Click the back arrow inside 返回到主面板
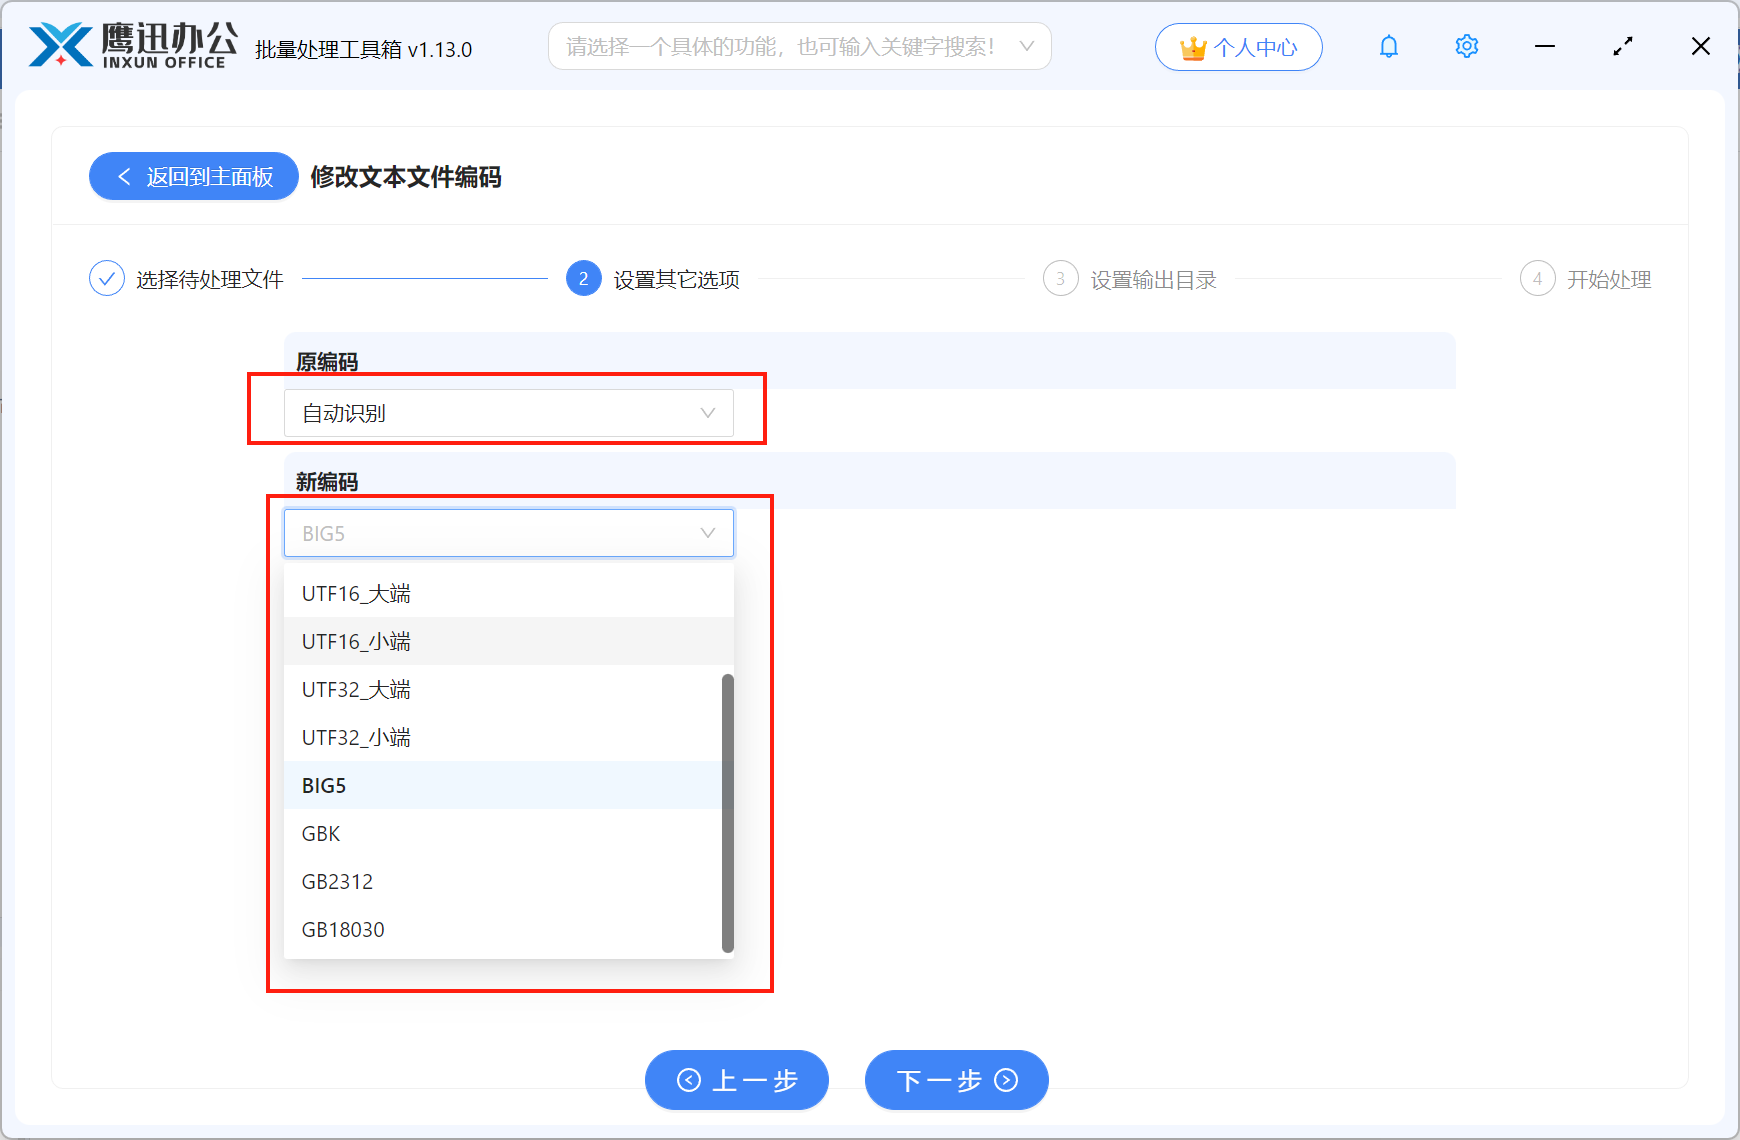Screen dimensions: 1740x1140 tap(124, 176)
